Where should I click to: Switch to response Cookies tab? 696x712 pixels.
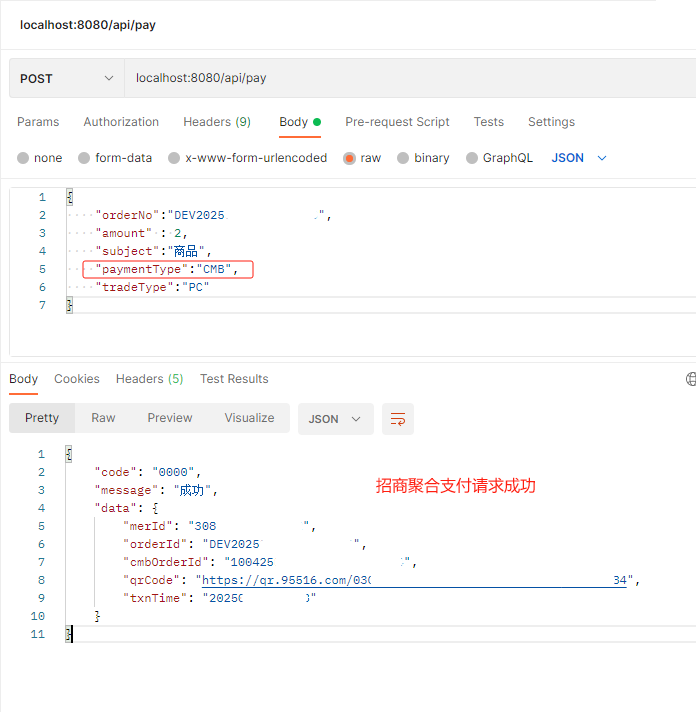(x=77, y=379)
